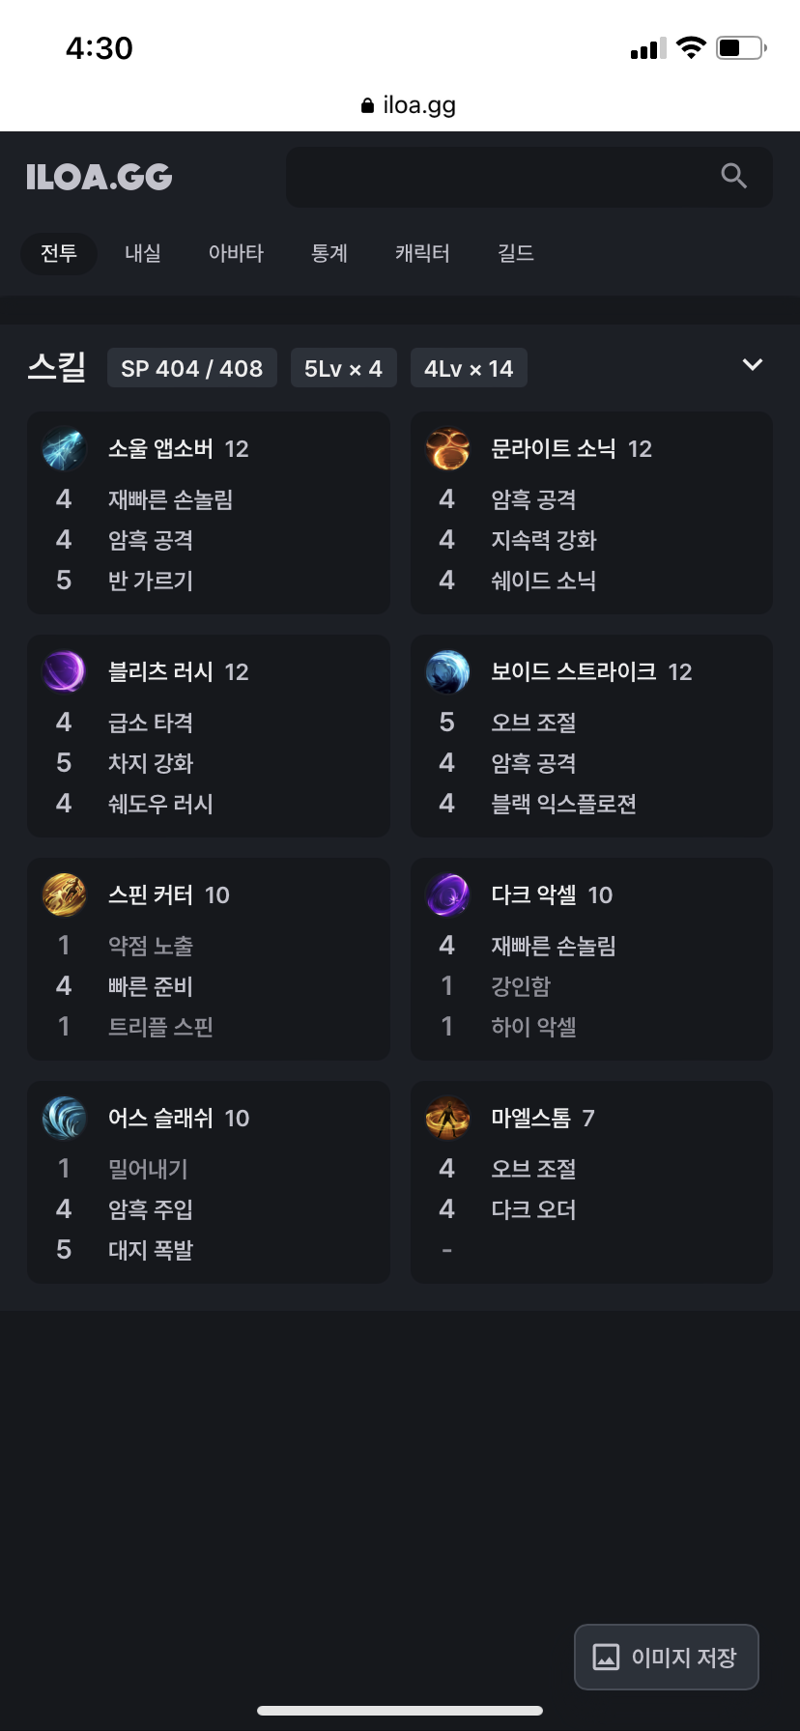
Task: Click the ILOA.GG logo link
Action: 99,177
